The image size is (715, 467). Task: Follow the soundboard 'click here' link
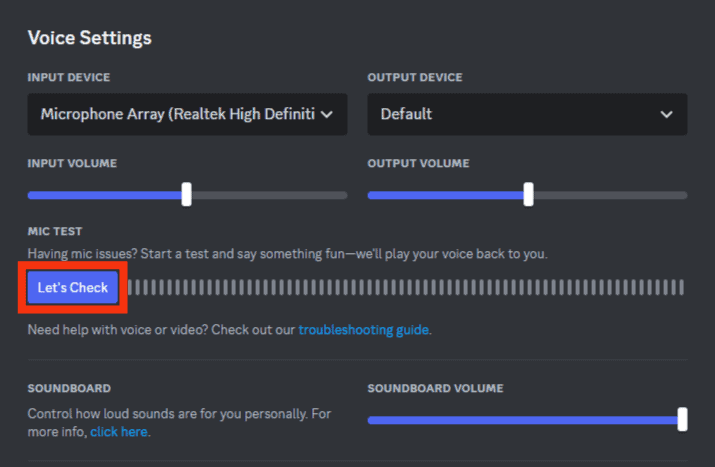click(119, 431)
